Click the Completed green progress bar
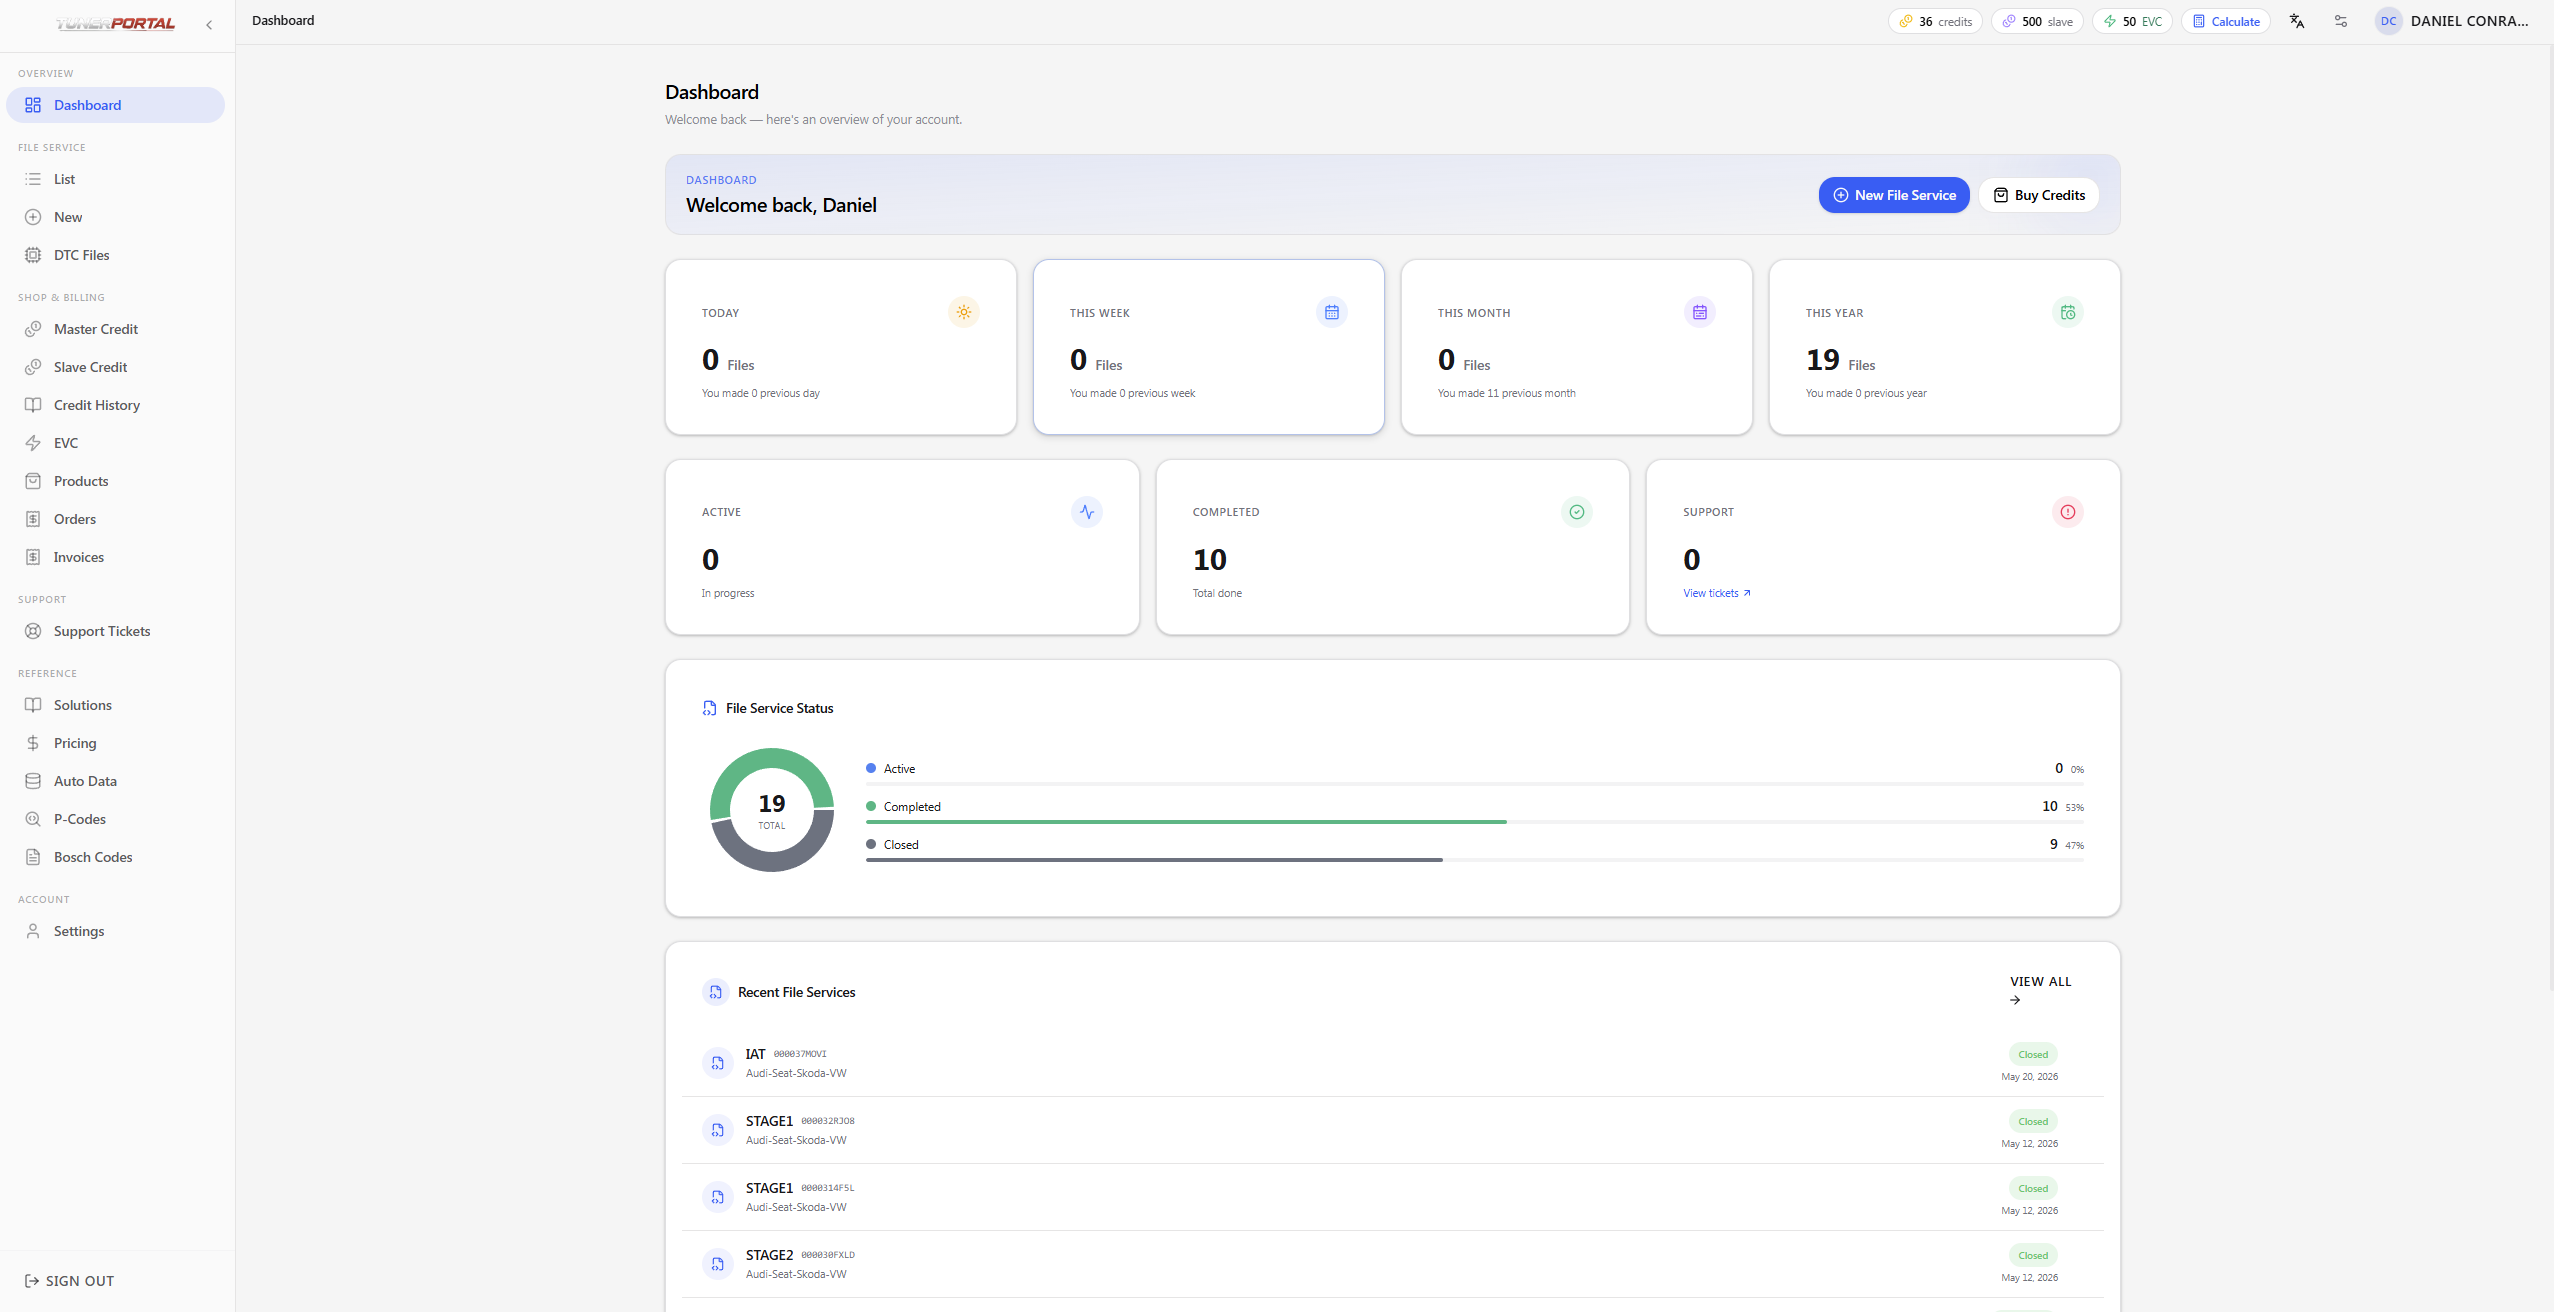 (1186, 822)
